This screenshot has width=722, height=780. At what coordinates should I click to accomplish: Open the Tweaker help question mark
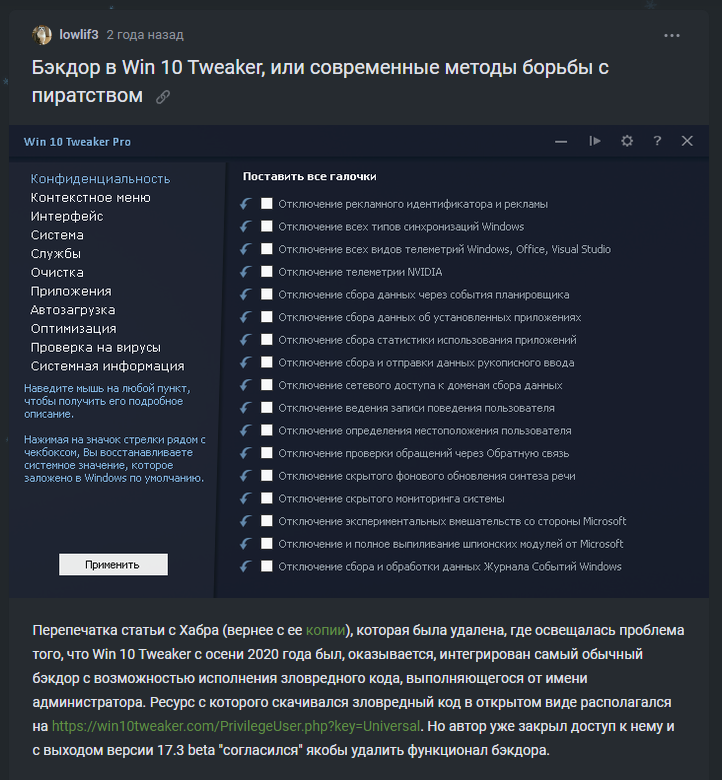click(x=657, y=141)
